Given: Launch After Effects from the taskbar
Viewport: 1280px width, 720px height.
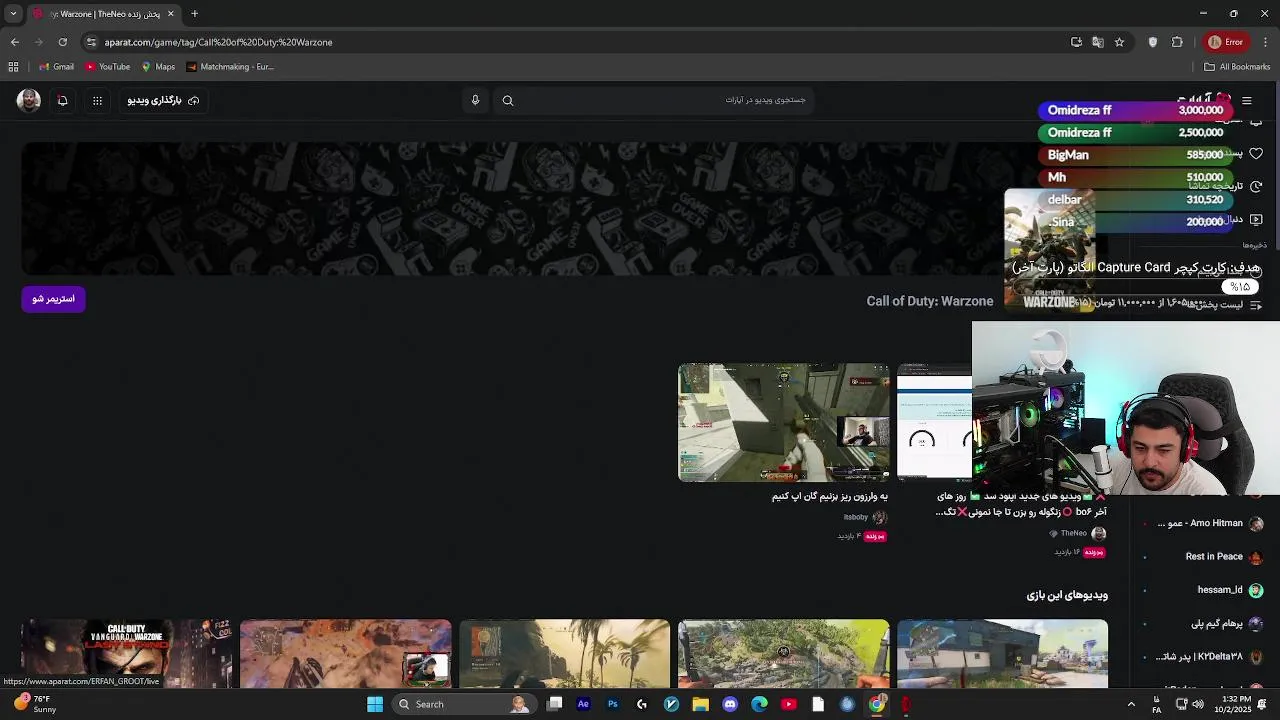Looking at the screenshot, I should click(x=584, y=704).
